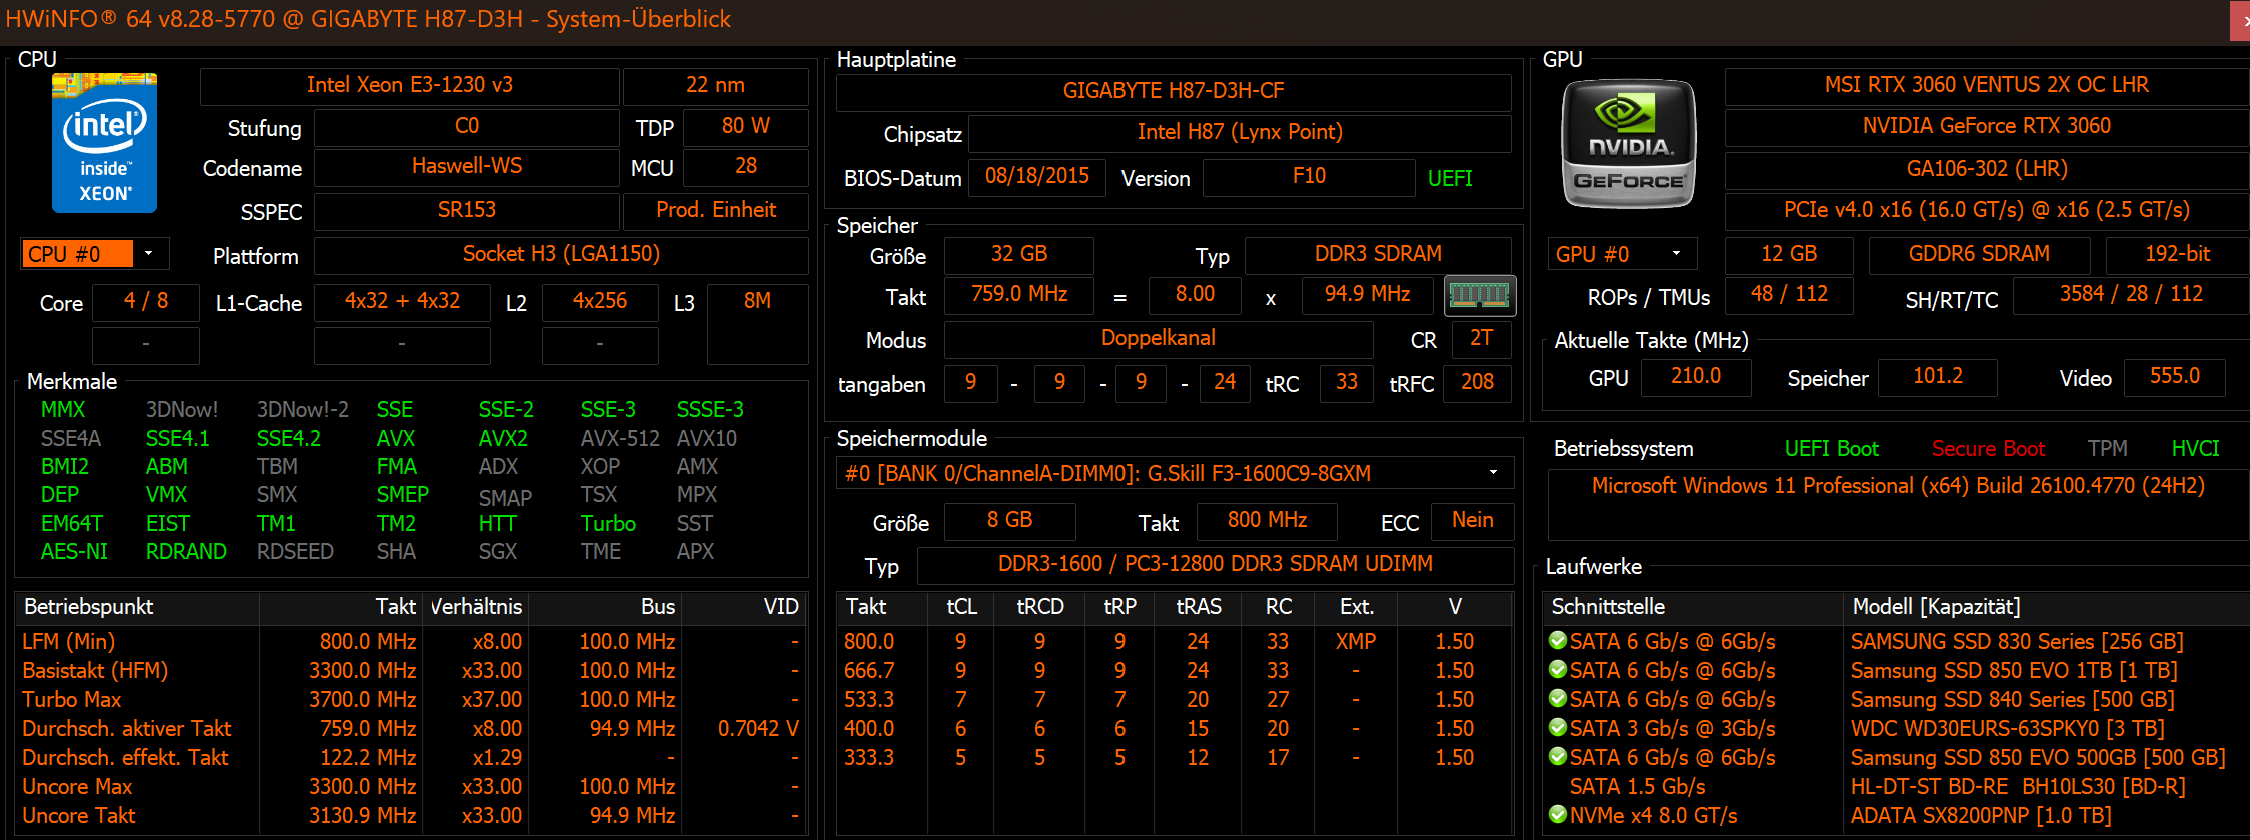2250x840 pixels.
Task: Click the Betriebspunkt column header
Action: click(x=138, y=607)
